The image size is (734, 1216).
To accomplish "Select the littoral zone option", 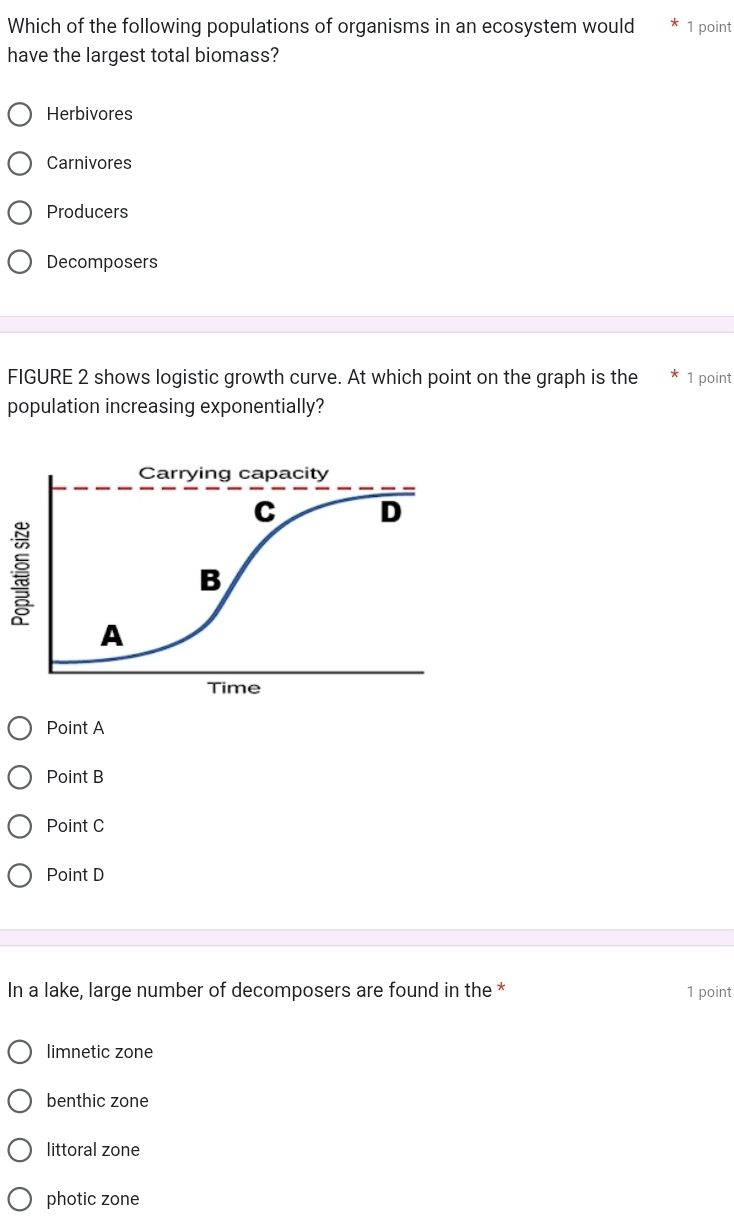I will point(19,1150).
